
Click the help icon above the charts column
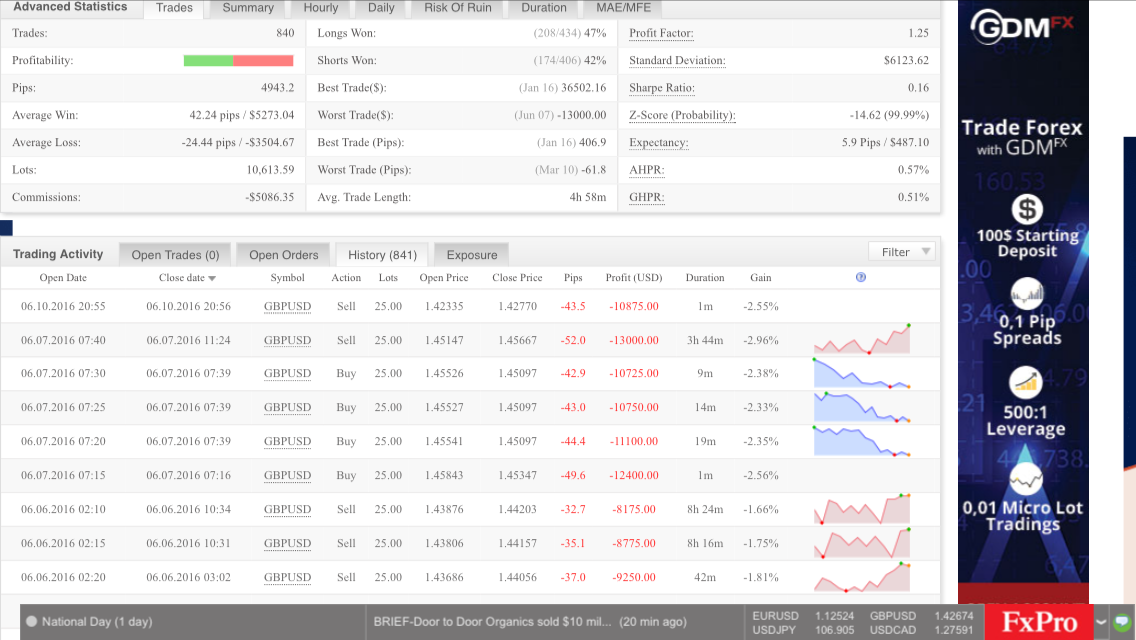click(x=861, y=277)
